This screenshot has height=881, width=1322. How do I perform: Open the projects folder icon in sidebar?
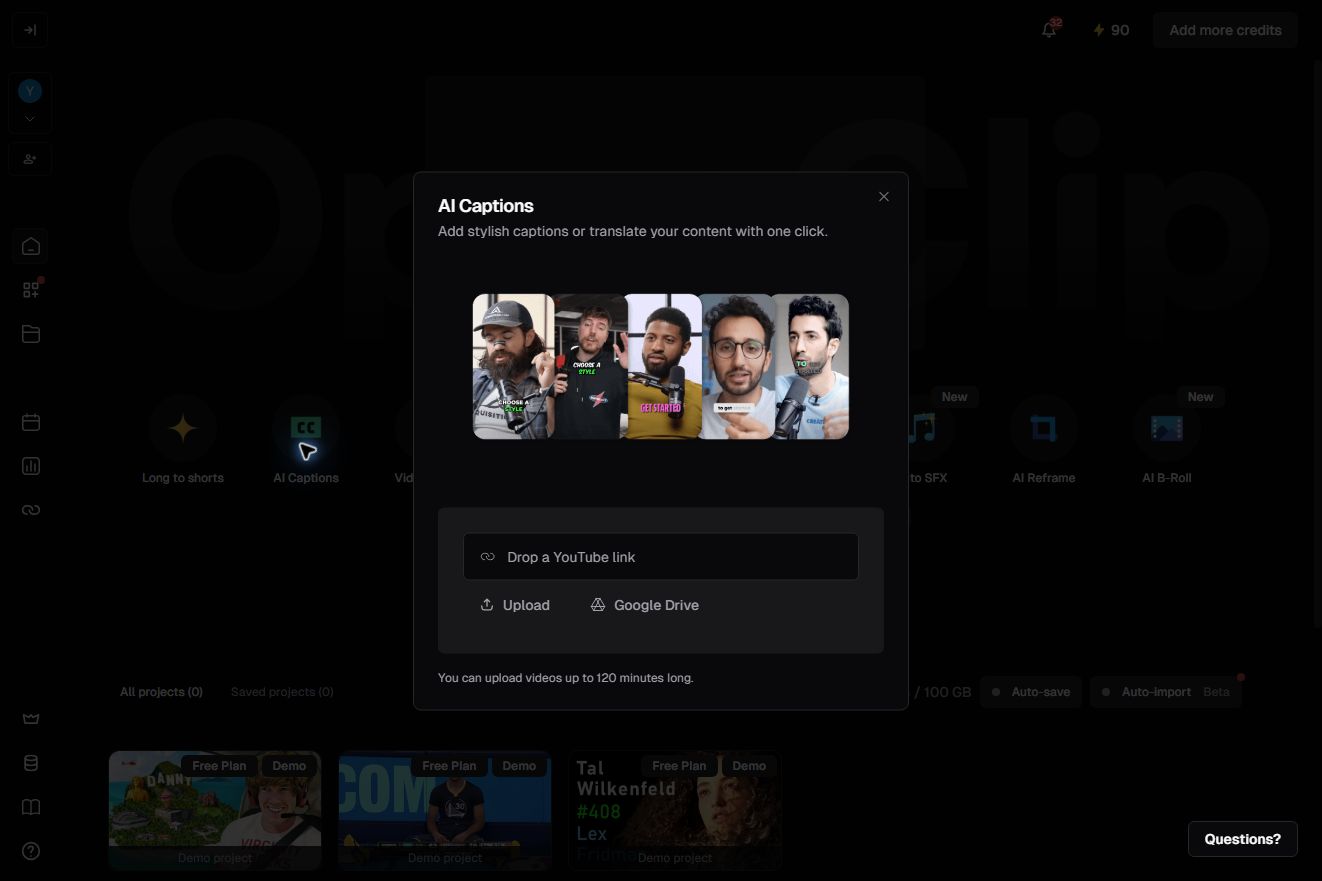click(x=31, y=334)
